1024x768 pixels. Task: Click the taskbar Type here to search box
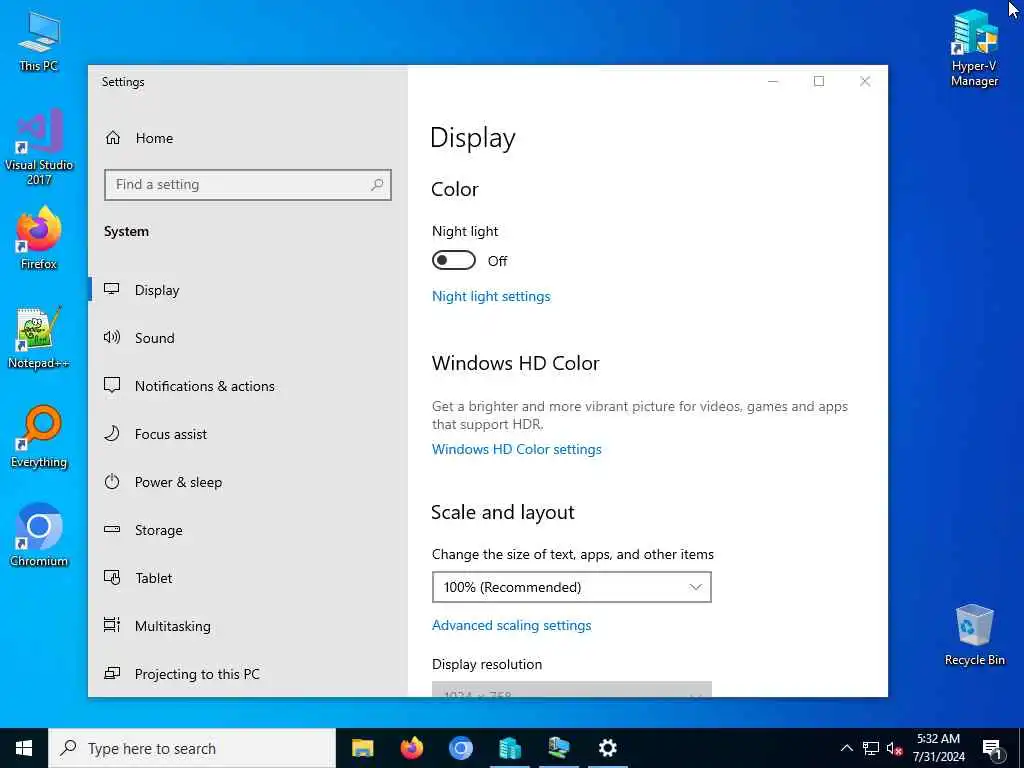click(192, 748)
